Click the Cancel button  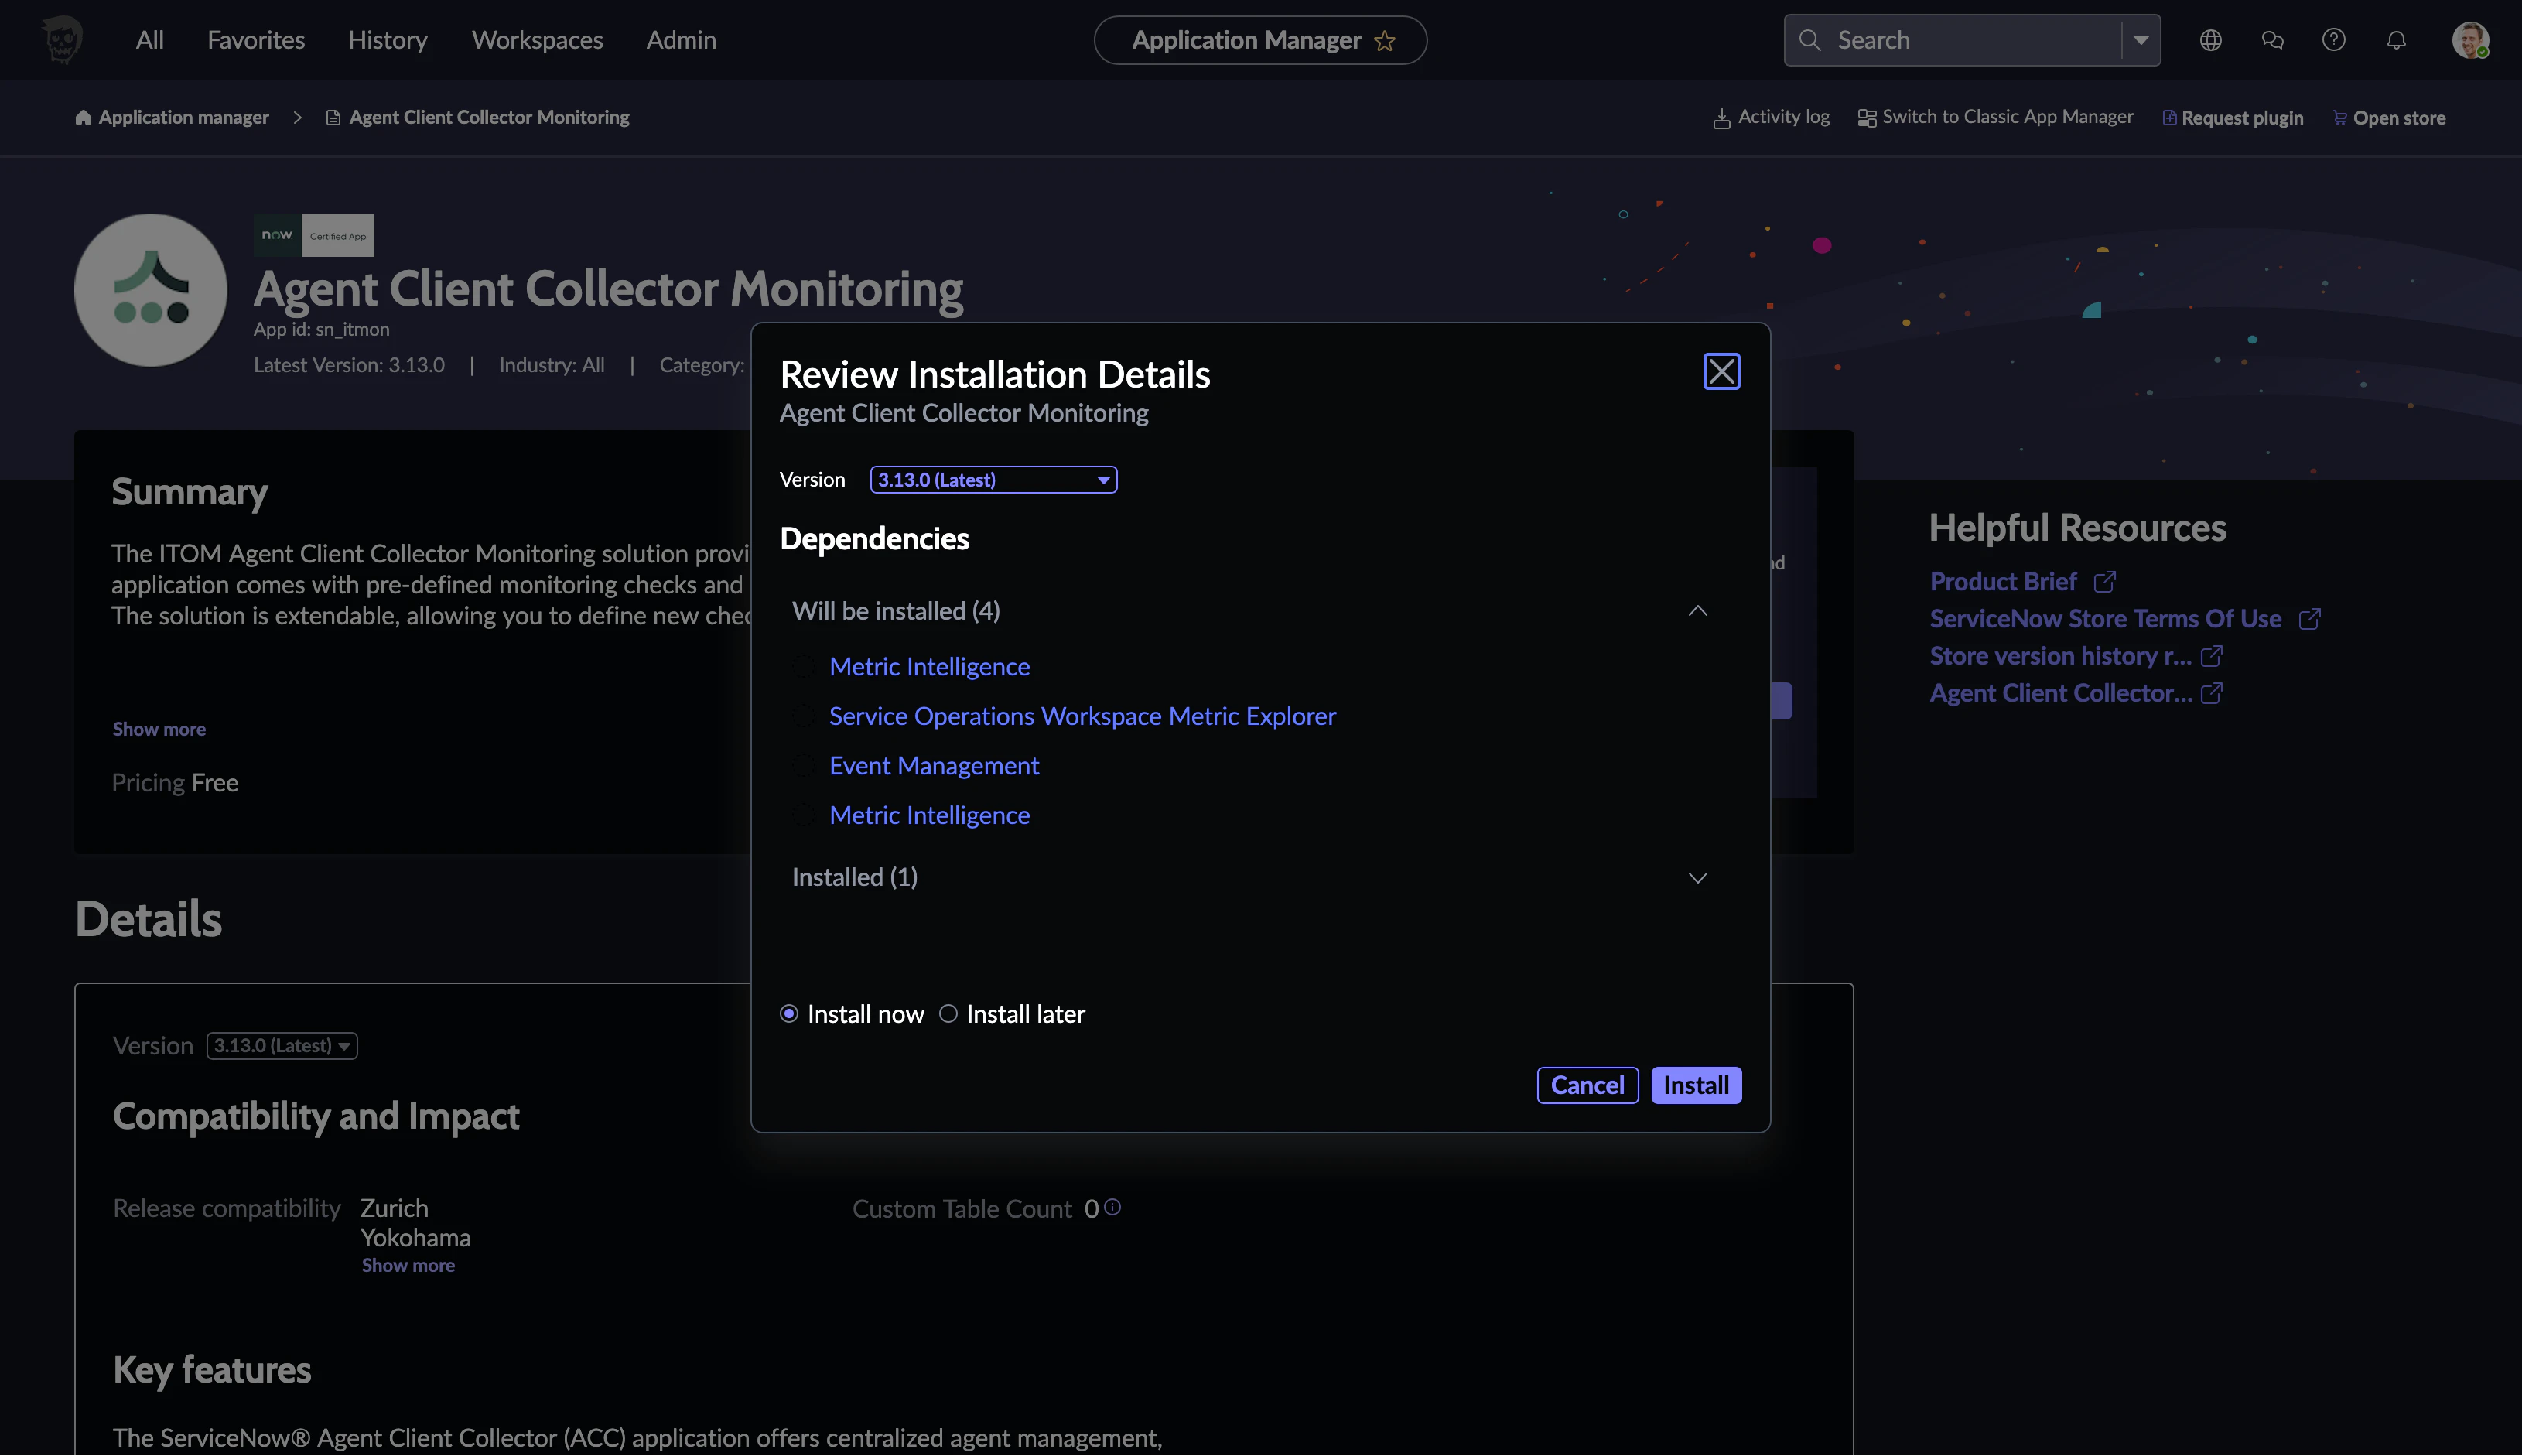coord(1587,1086)
